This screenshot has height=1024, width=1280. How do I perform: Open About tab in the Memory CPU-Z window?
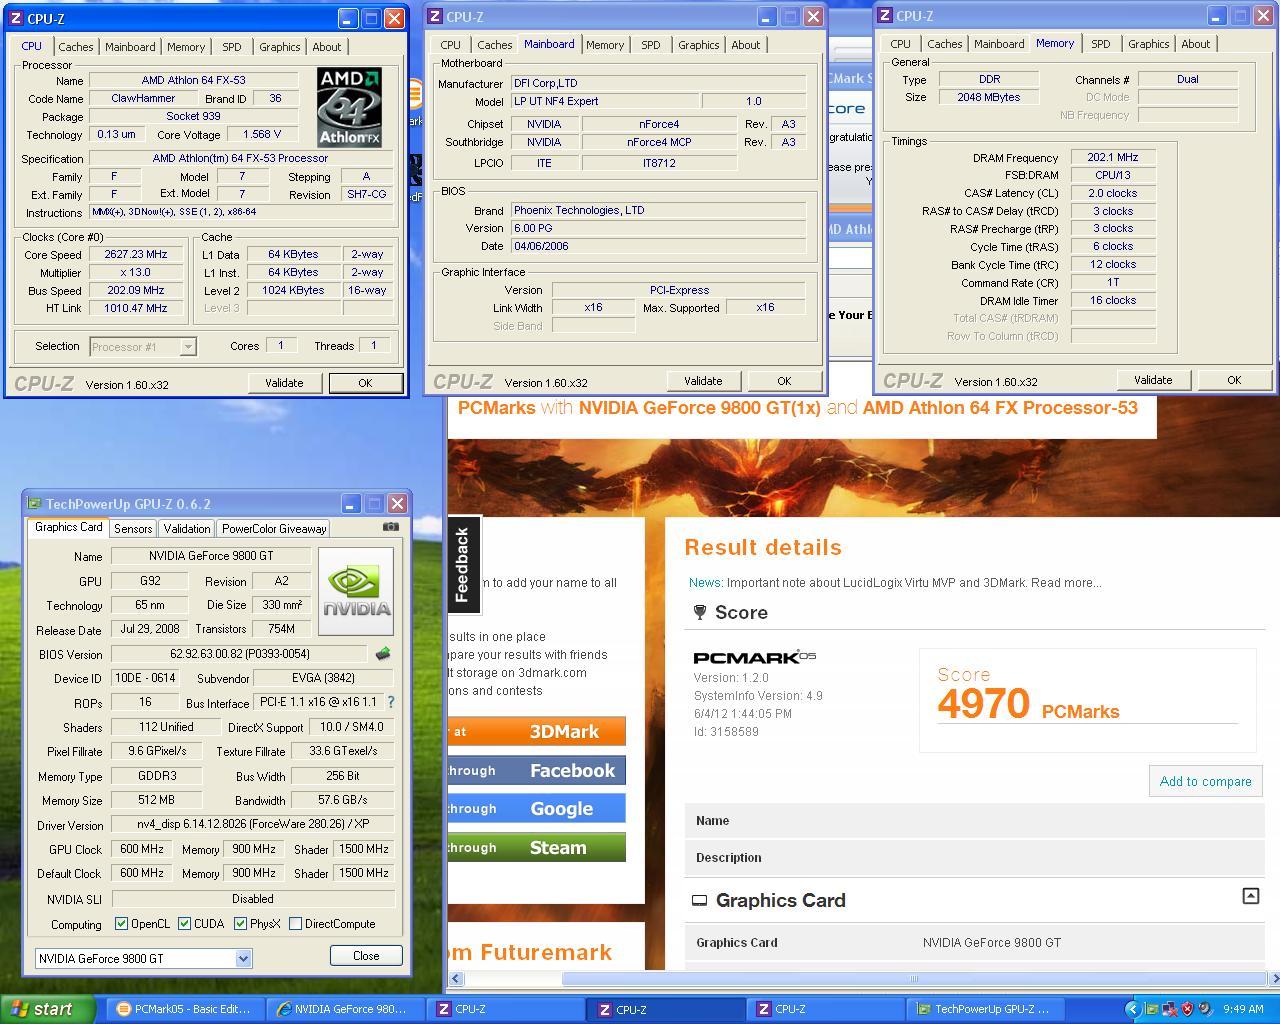pos(1195,44)
